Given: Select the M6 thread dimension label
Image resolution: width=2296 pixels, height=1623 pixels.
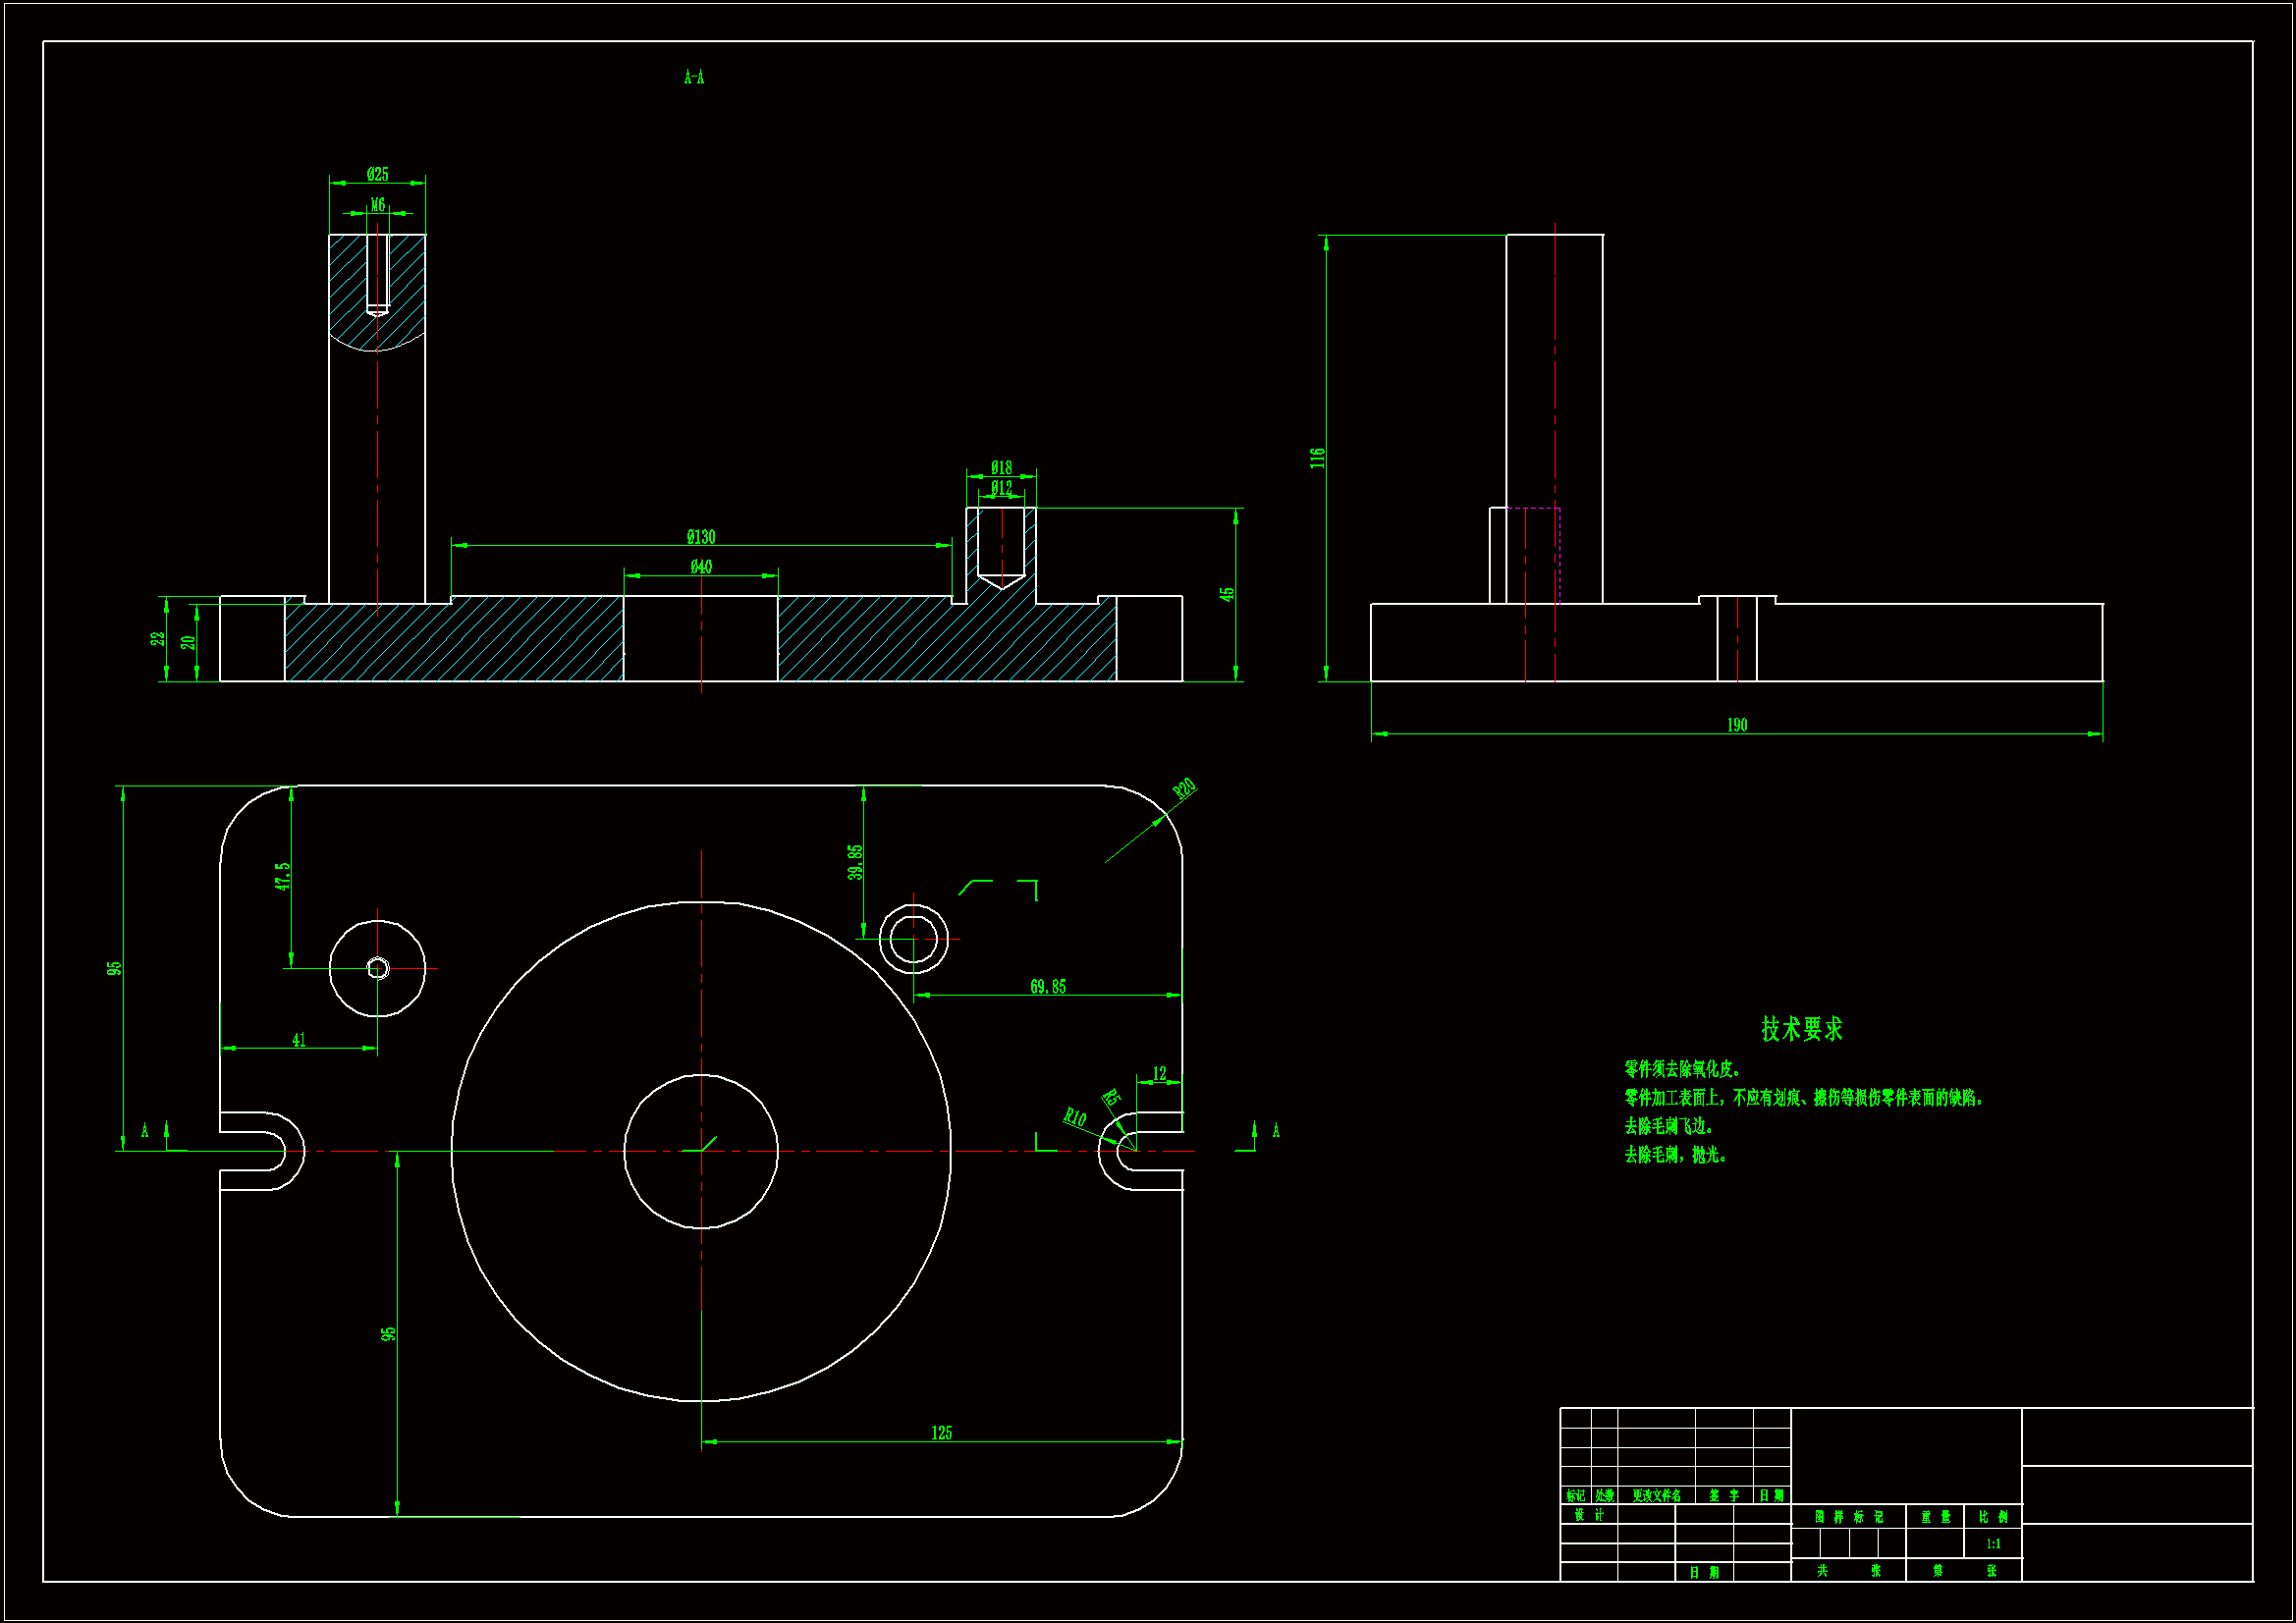Looking at the screenshot, I should [x=378, y=204].
